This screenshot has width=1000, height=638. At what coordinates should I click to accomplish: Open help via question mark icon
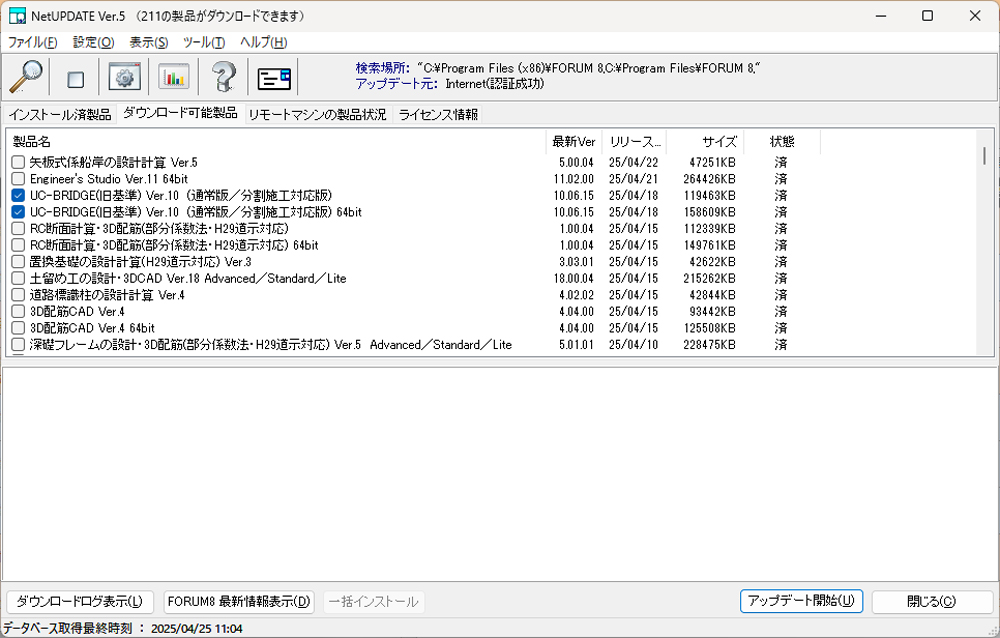click(223, 77)
